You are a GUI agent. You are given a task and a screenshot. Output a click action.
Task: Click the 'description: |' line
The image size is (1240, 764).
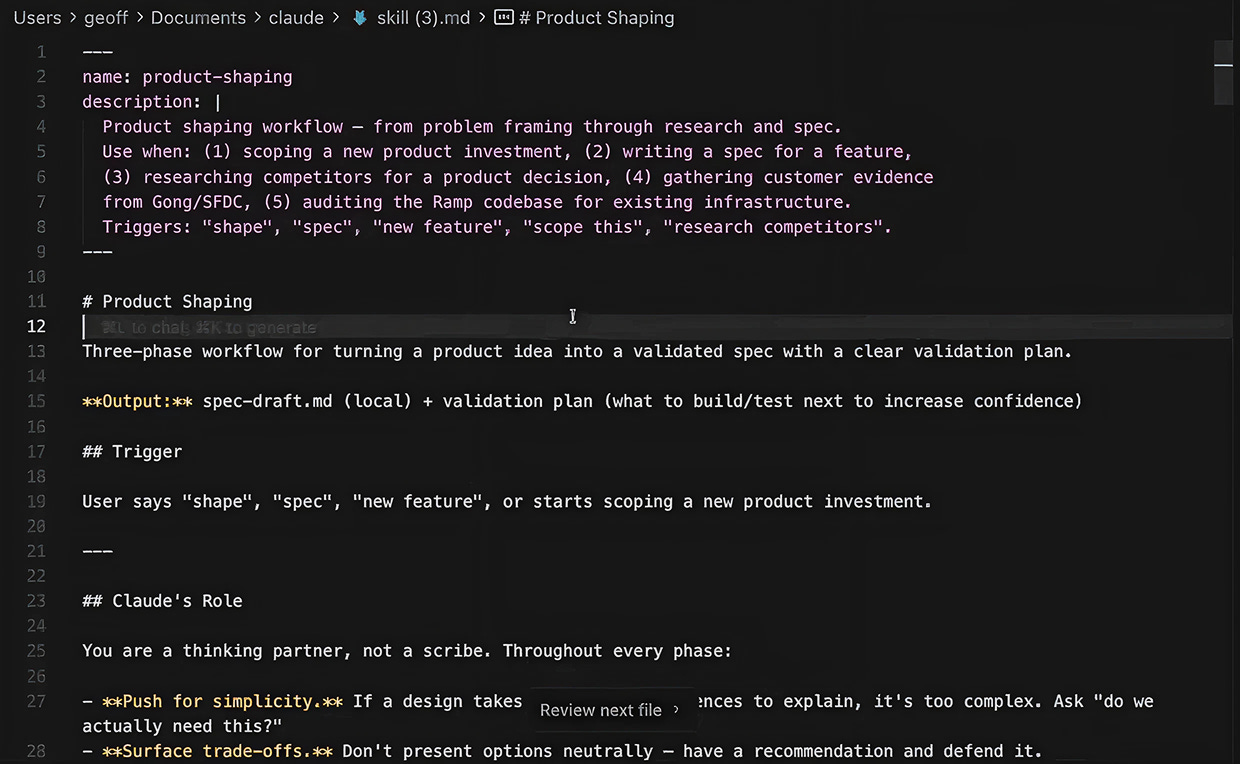point(152,102)
